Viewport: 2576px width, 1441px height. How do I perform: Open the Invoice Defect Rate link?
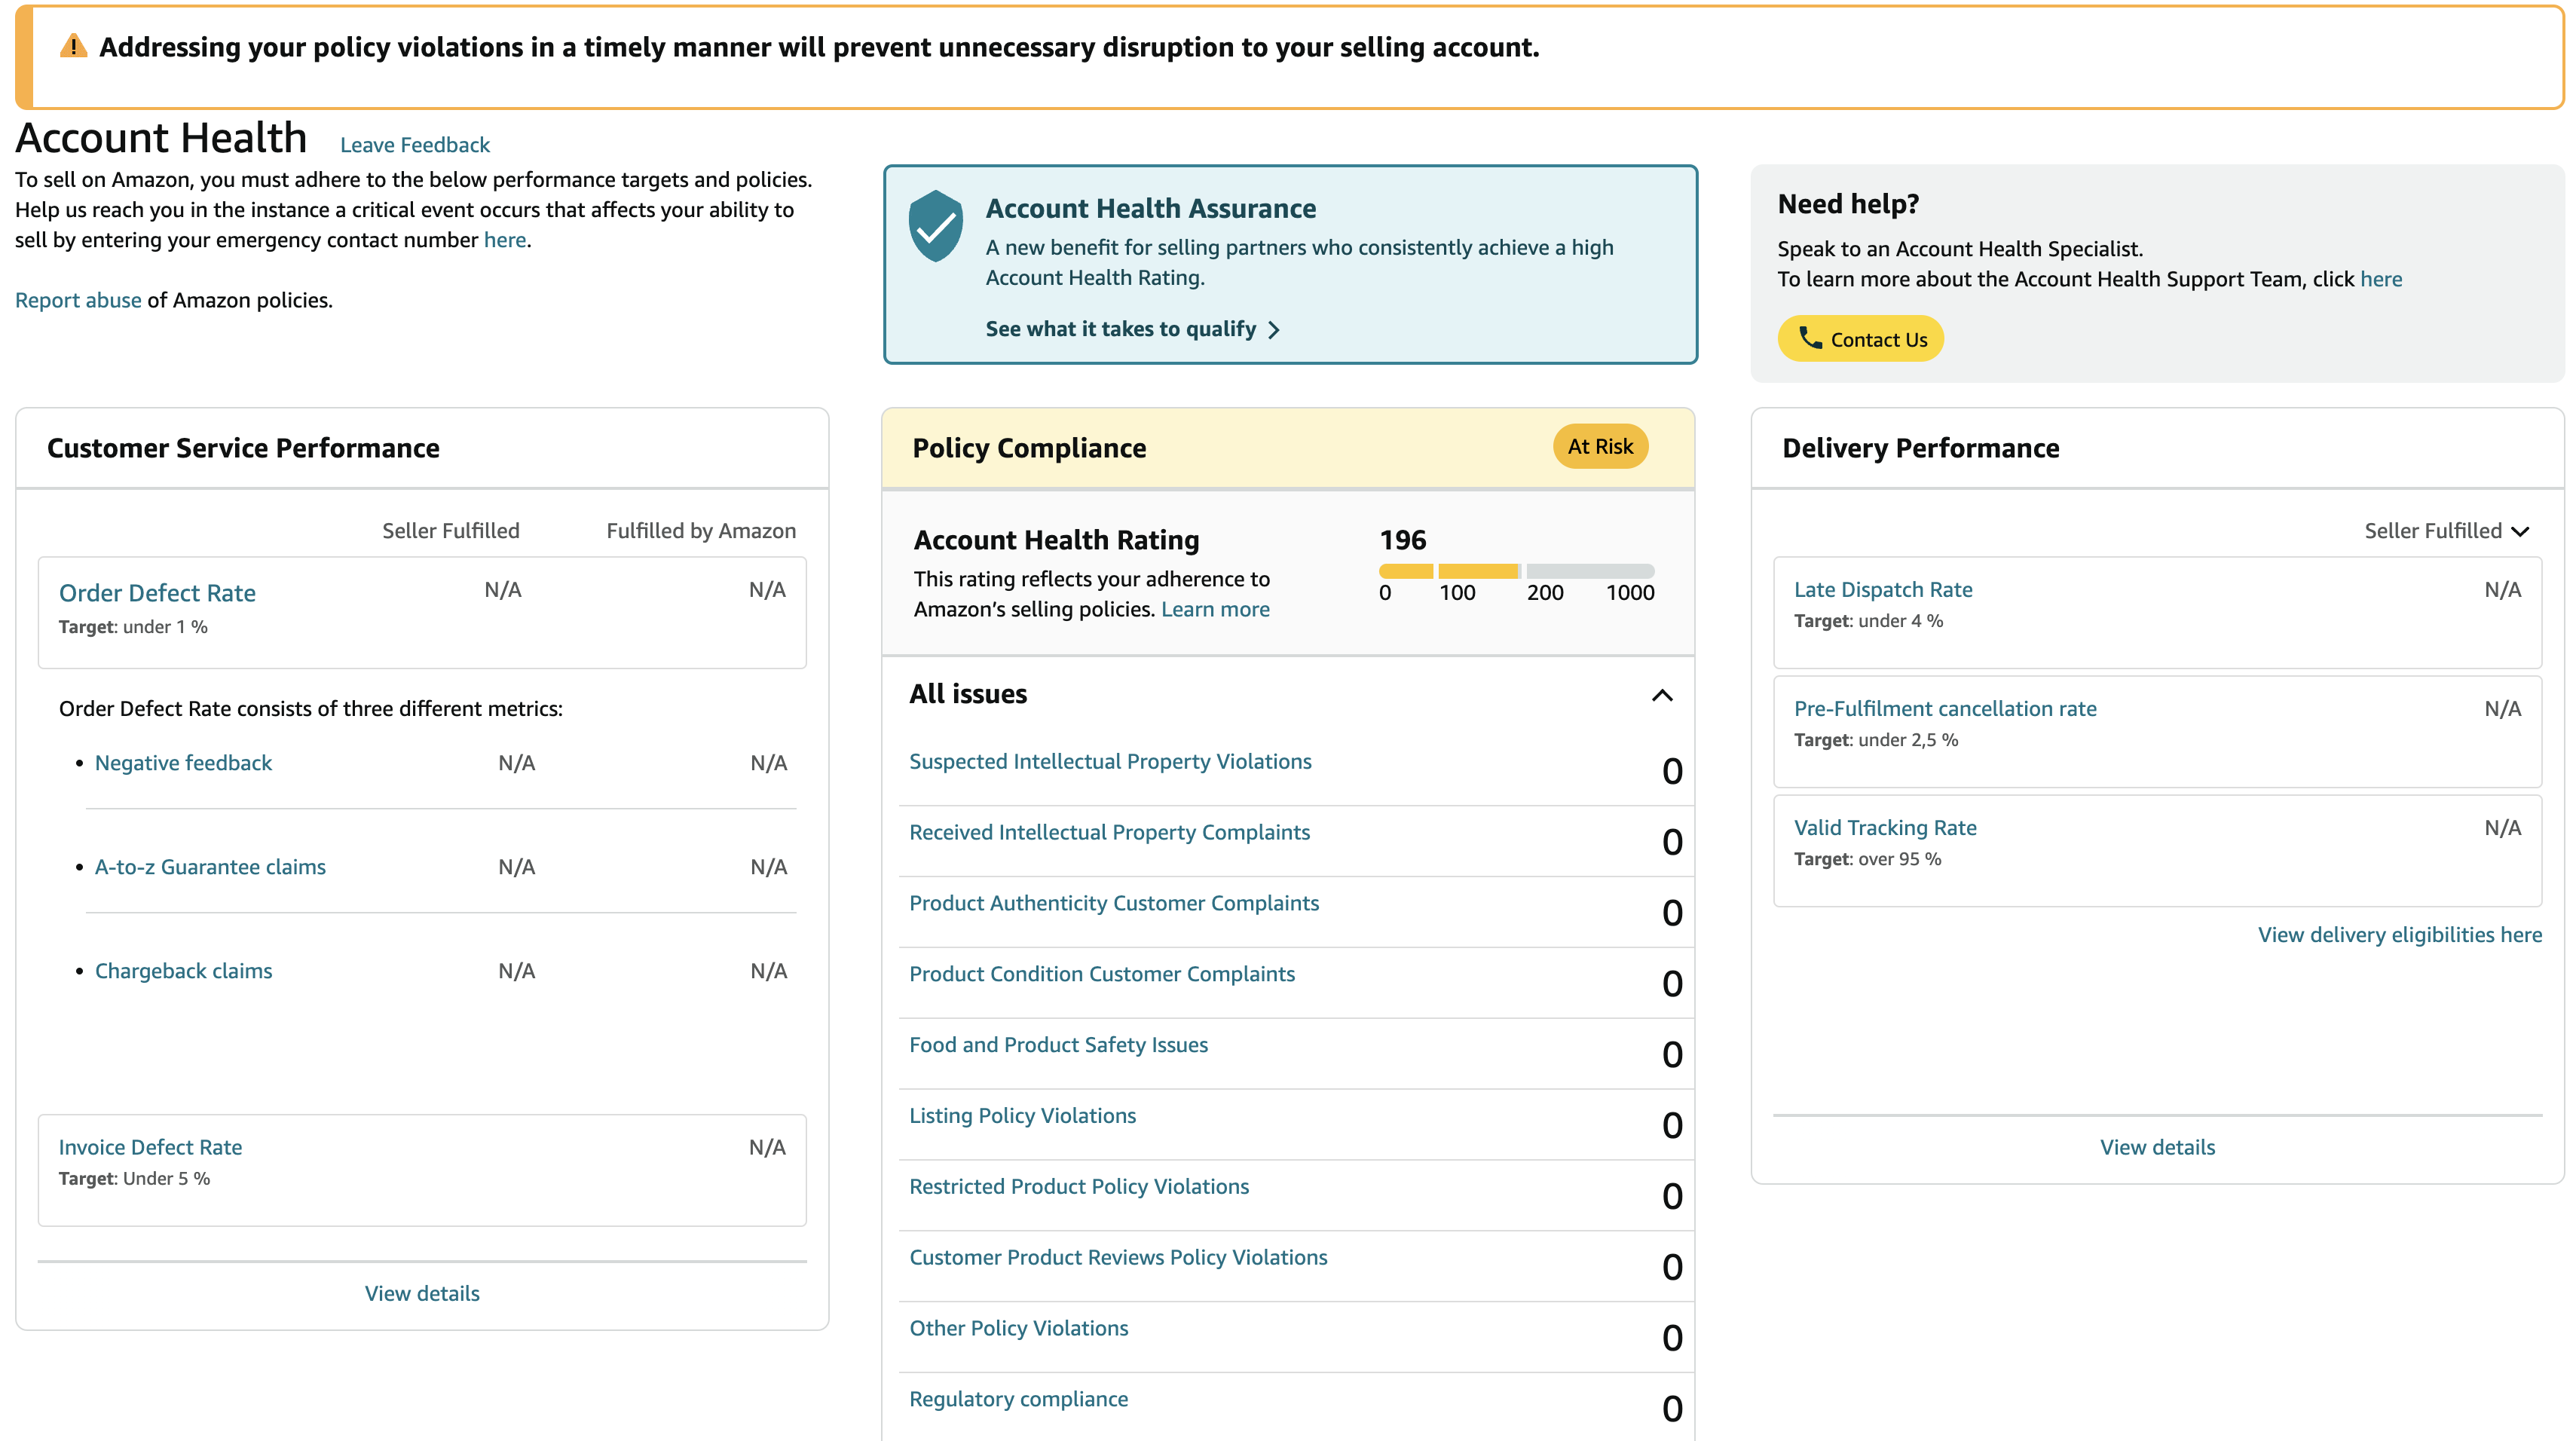[150, 1147]
